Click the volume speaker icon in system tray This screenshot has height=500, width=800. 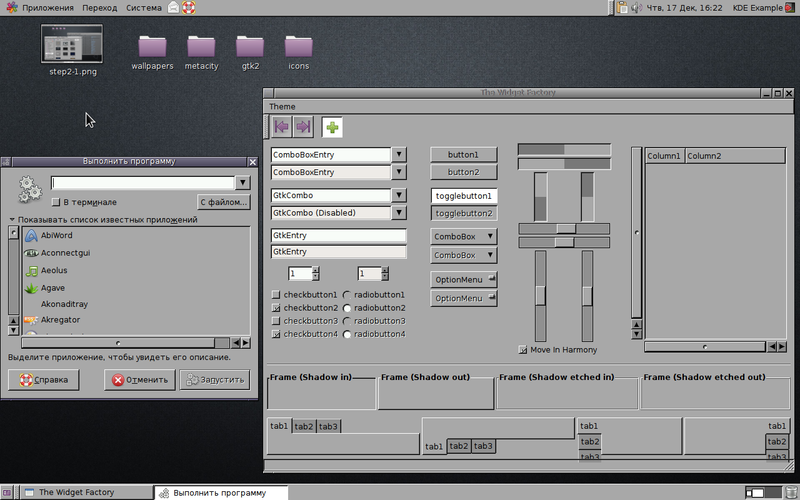point(636,8)
